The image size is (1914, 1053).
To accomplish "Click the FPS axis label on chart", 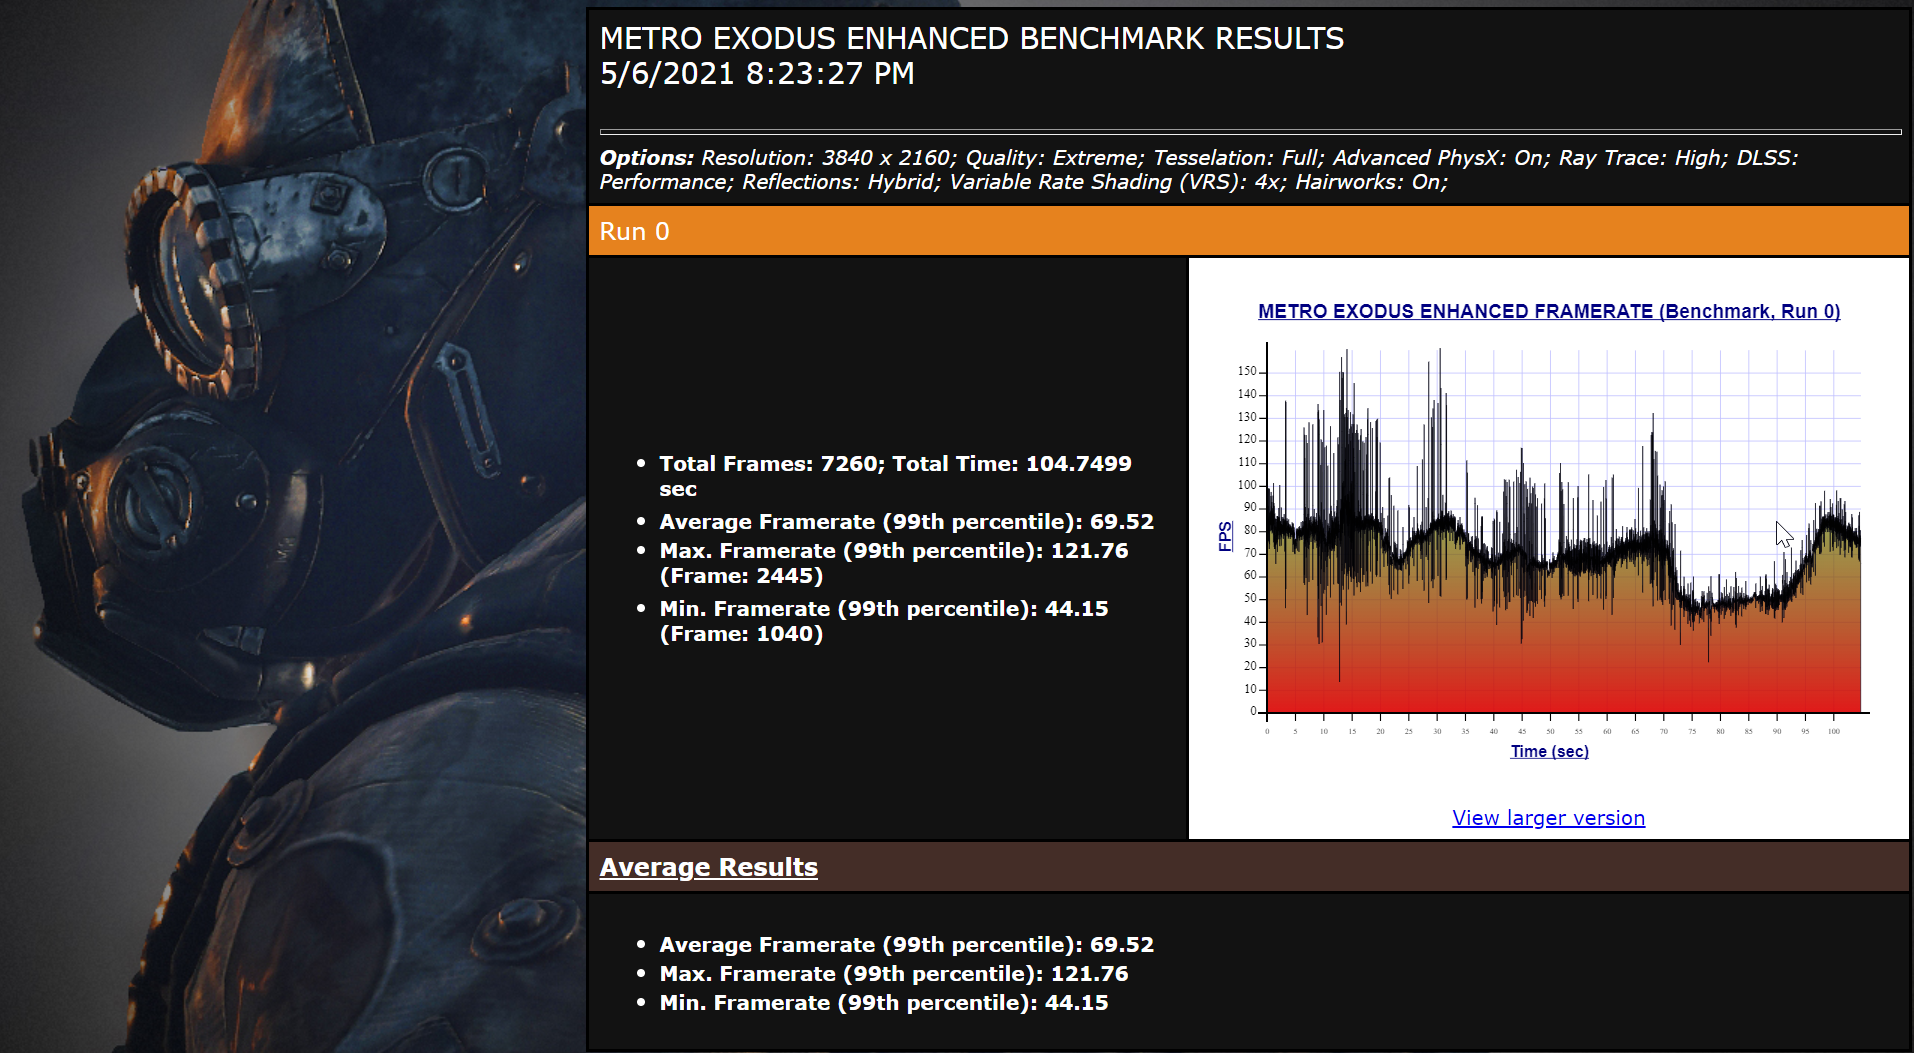I will tap(1225, 536).
